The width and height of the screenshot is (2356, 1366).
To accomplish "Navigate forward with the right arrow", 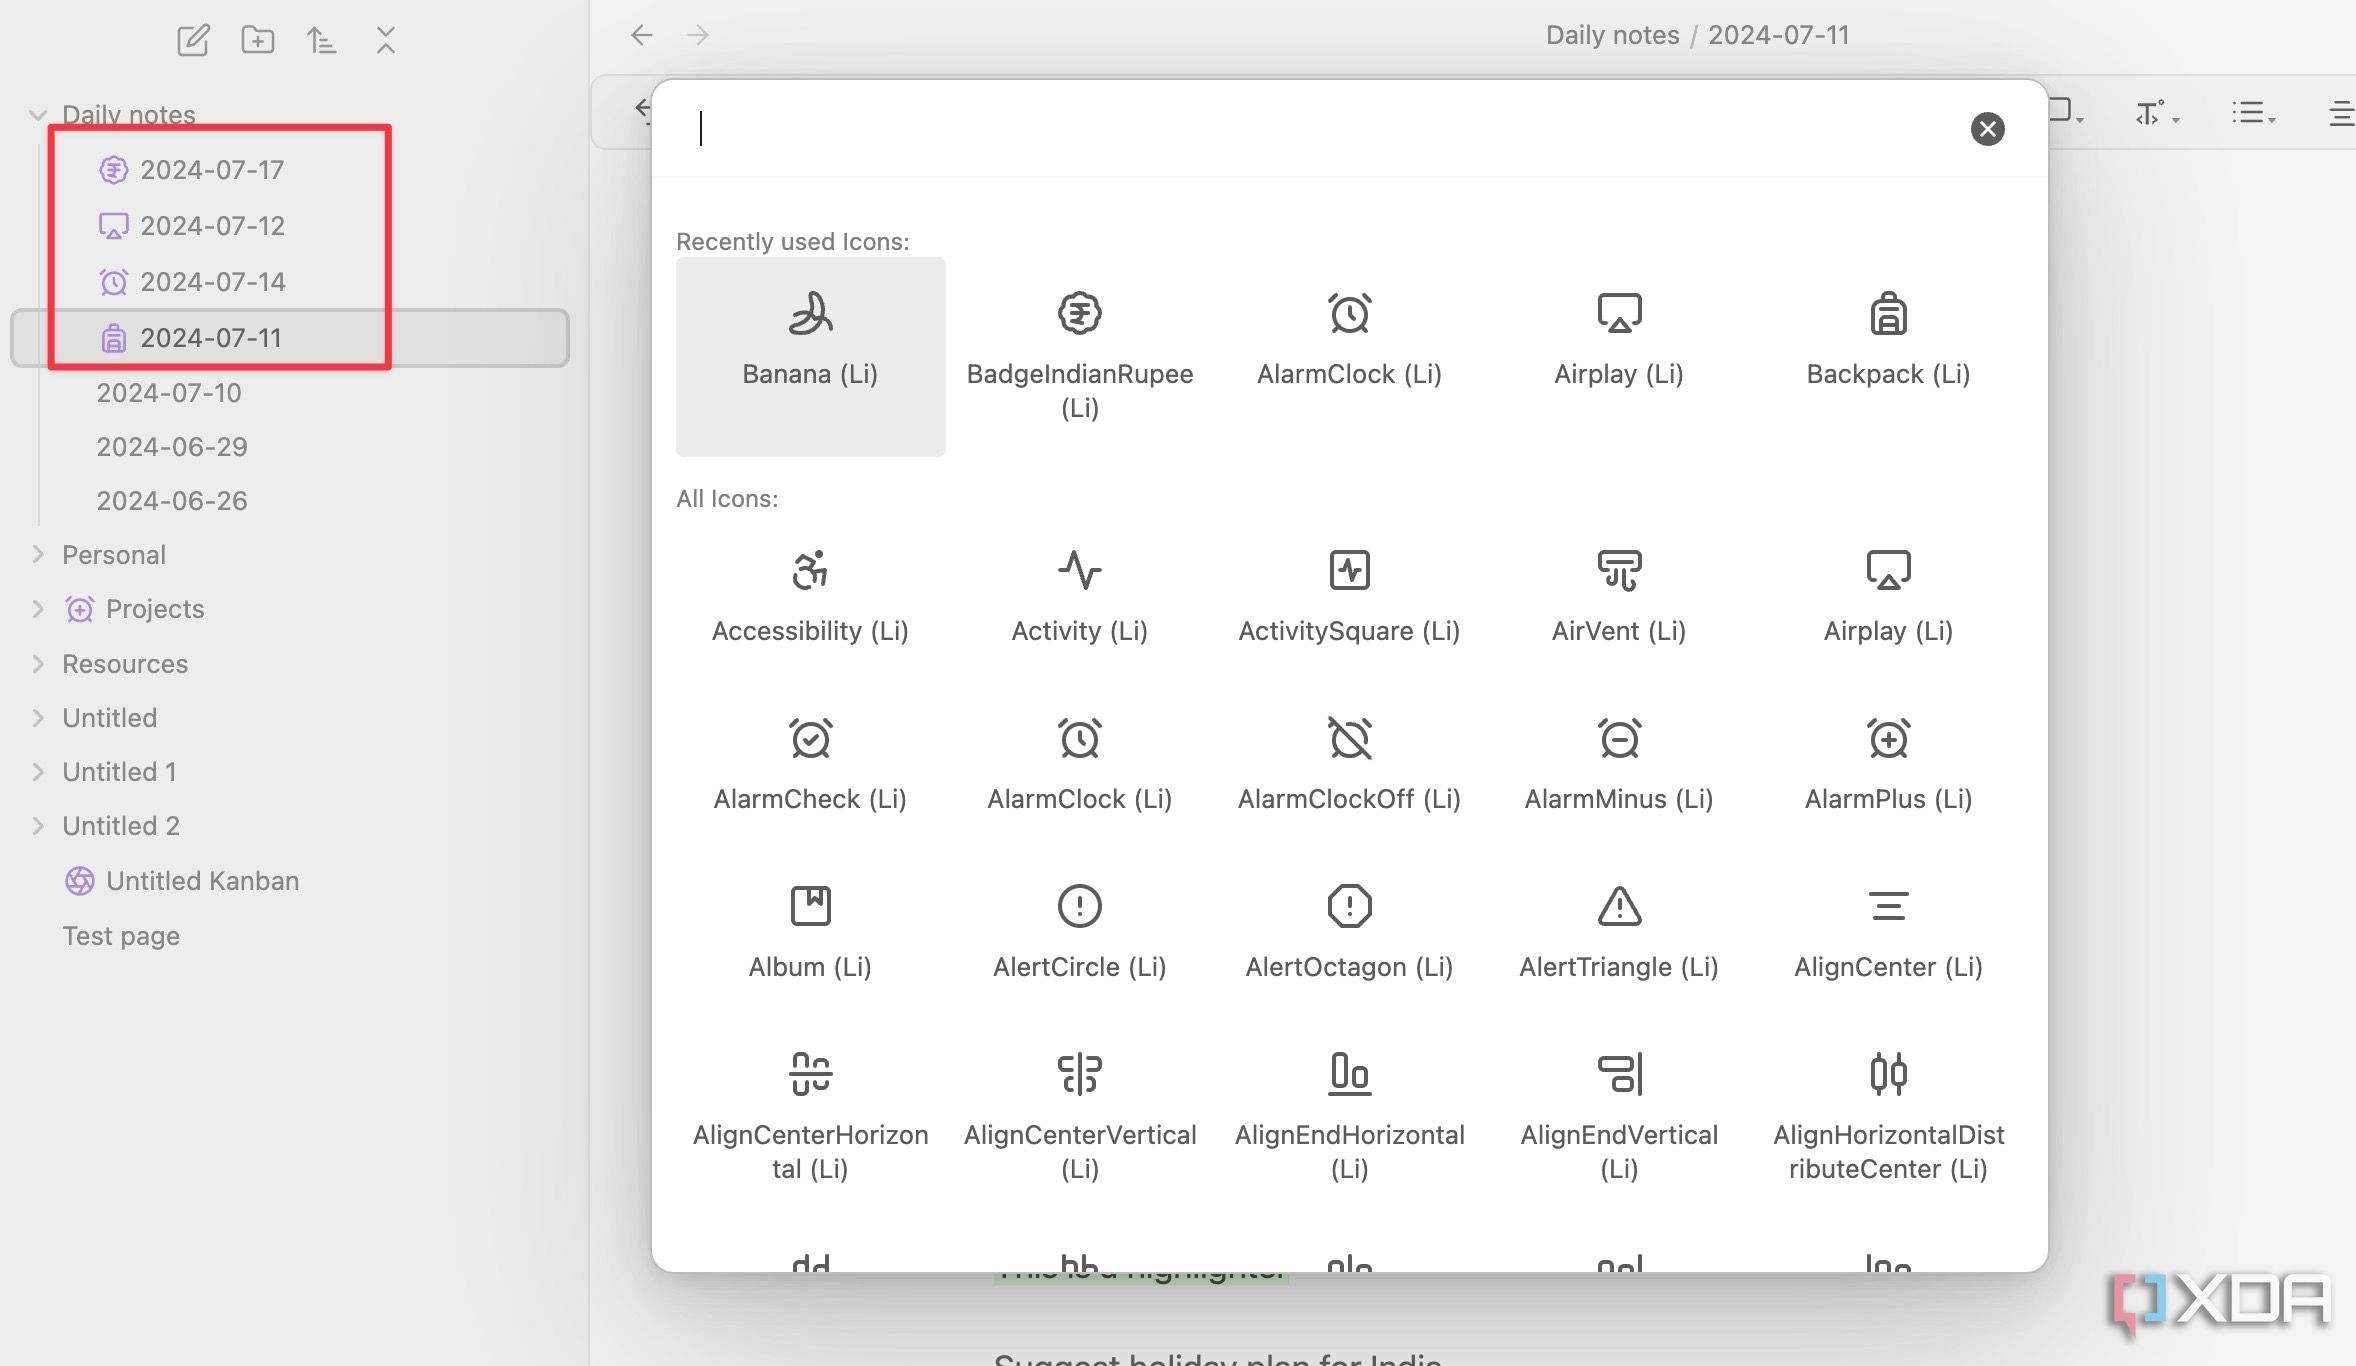I will (698, 35).
